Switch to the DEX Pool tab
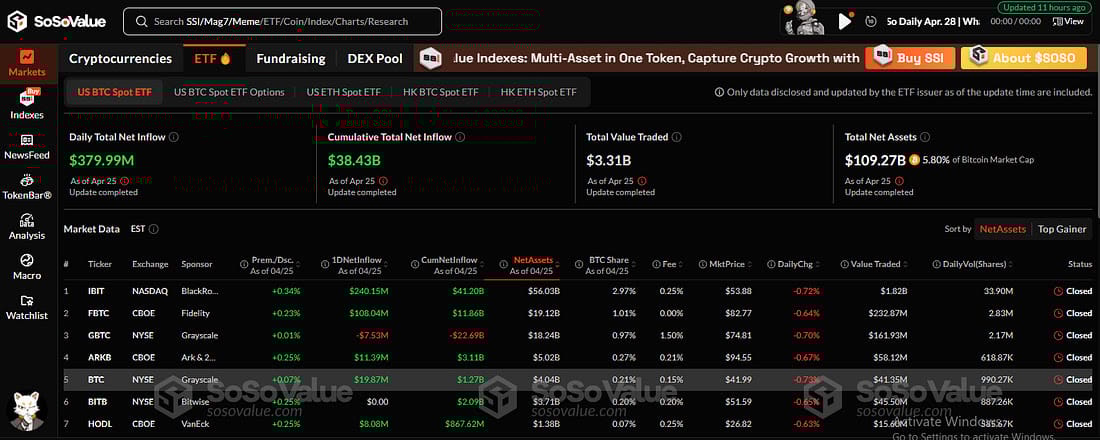The height and width of the screenshot is (440, 1100). click(375, 59)
